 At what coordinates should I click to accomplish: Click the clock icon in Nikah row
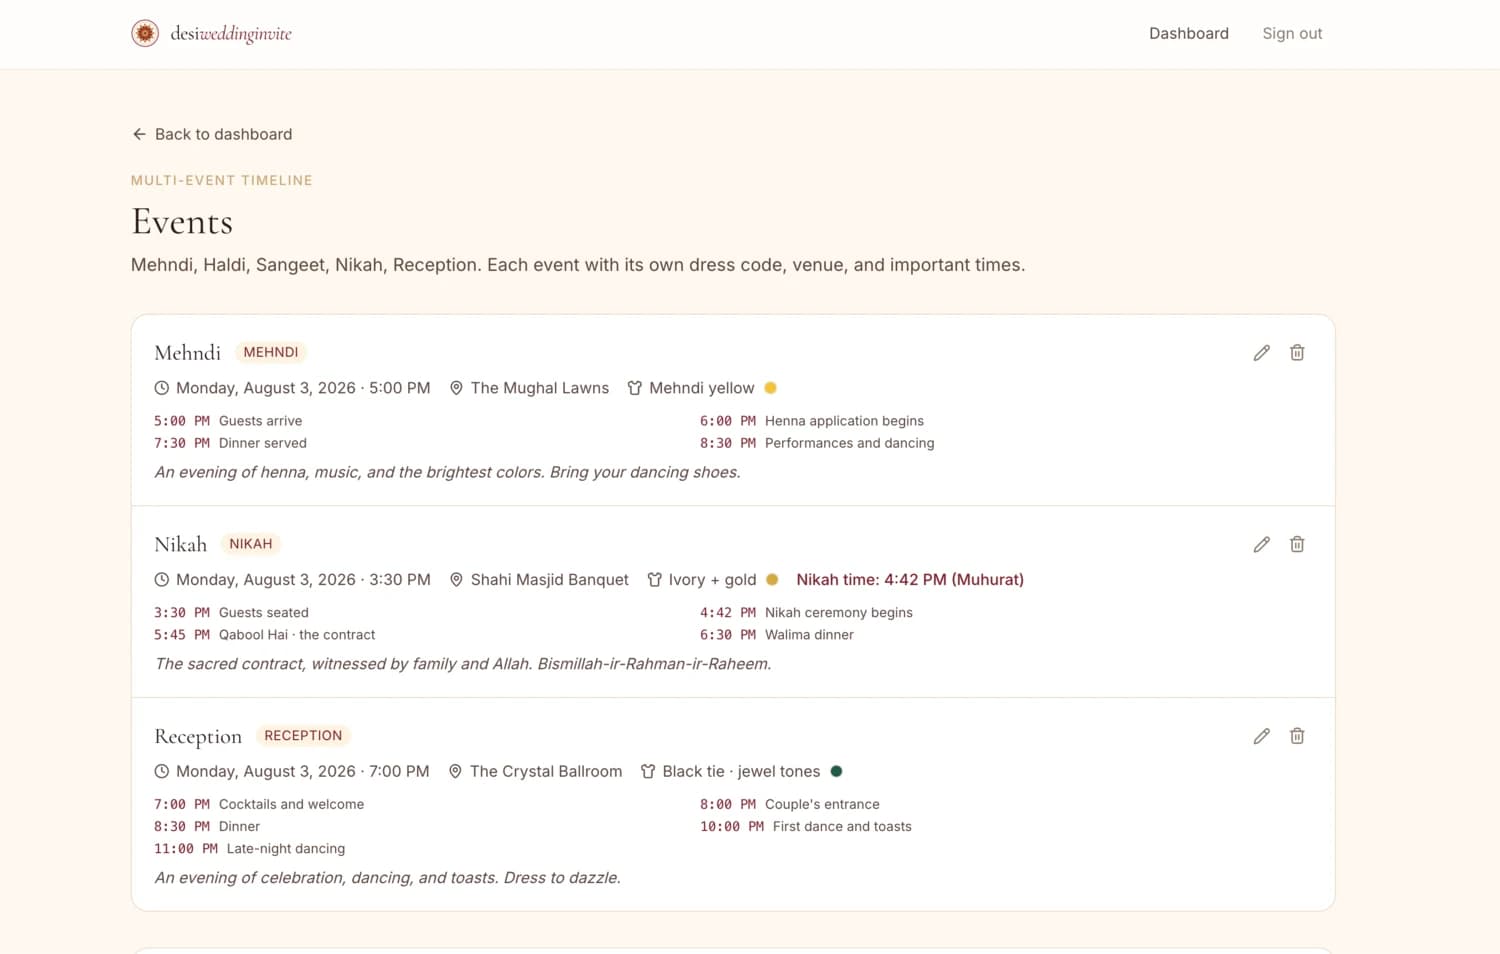(x=162, y=580)
